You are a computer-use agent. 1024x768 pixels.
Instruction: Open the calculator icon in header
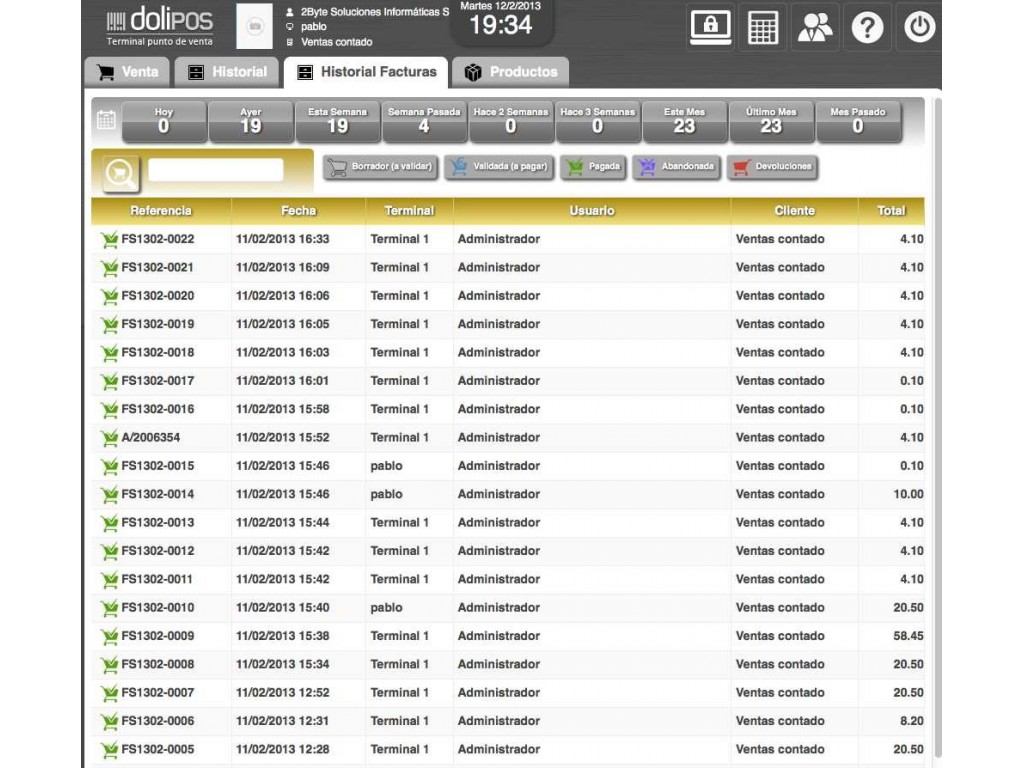point(763,27)
